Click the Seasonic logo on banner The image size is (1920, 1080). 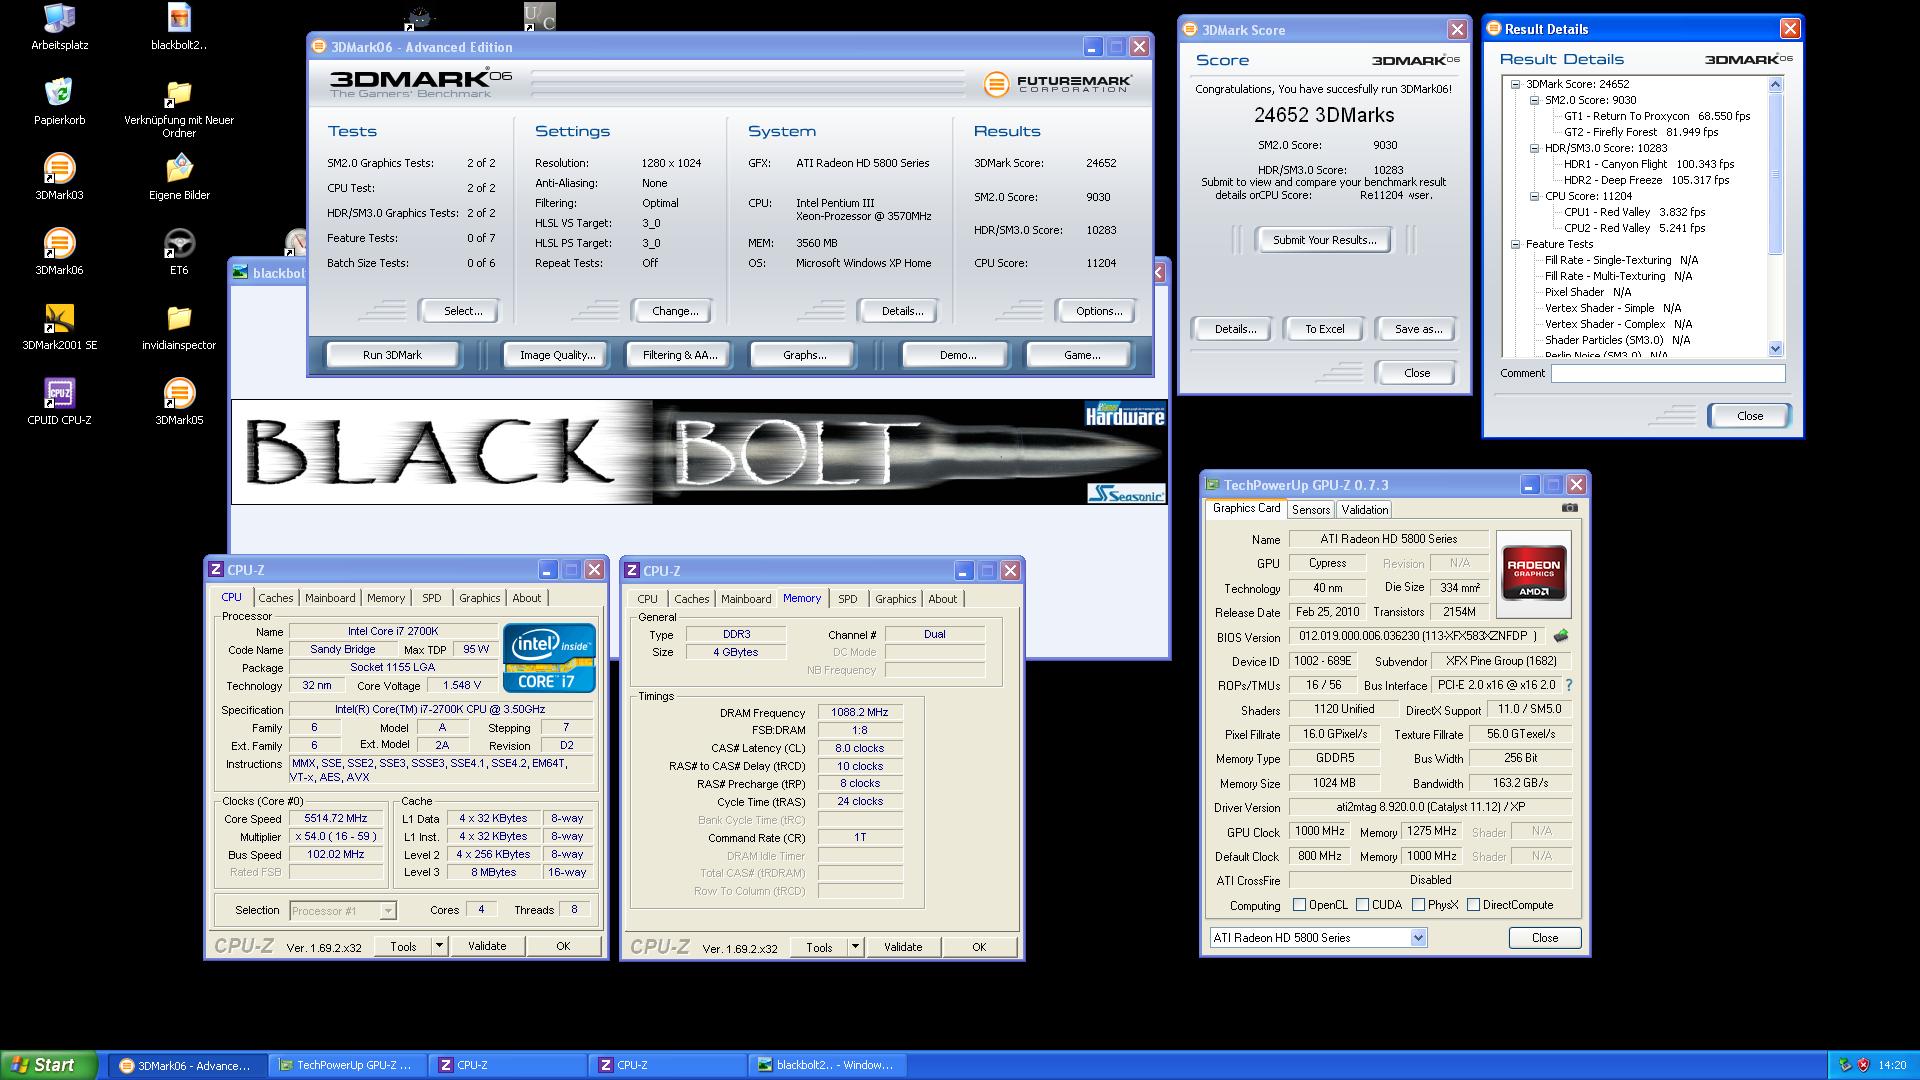click(1126, 493)
